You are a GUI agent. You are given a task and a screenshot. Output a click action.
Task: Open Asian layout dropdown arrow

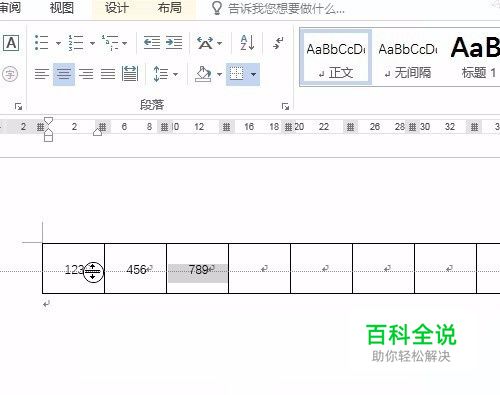click(x=220, y=43)
